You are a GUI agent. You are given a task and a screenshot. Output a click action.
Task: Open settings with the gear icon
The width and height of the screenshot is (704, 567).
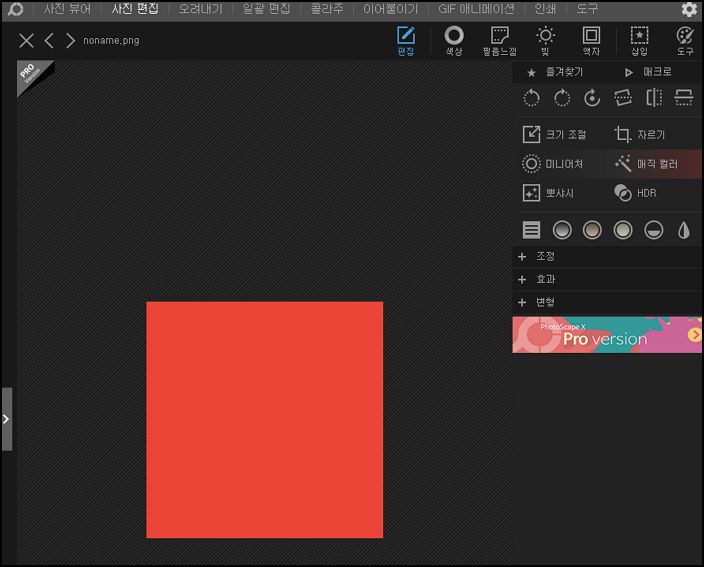(689, 9)
